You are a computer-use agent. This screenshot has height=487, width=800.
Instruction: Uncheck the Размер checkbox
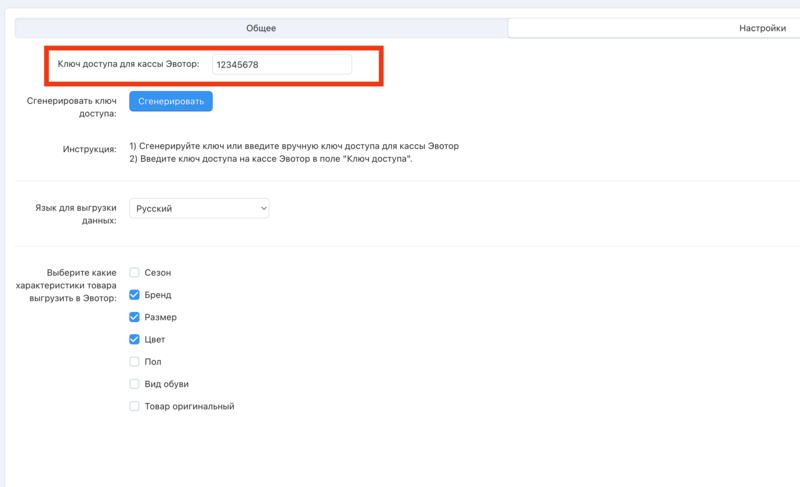134,317
